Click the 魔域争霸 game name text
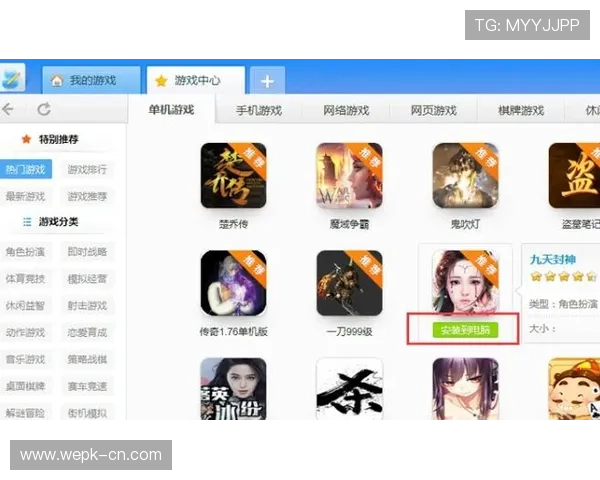This screenshot has height=480, width=600. click(x=349, y=224)
